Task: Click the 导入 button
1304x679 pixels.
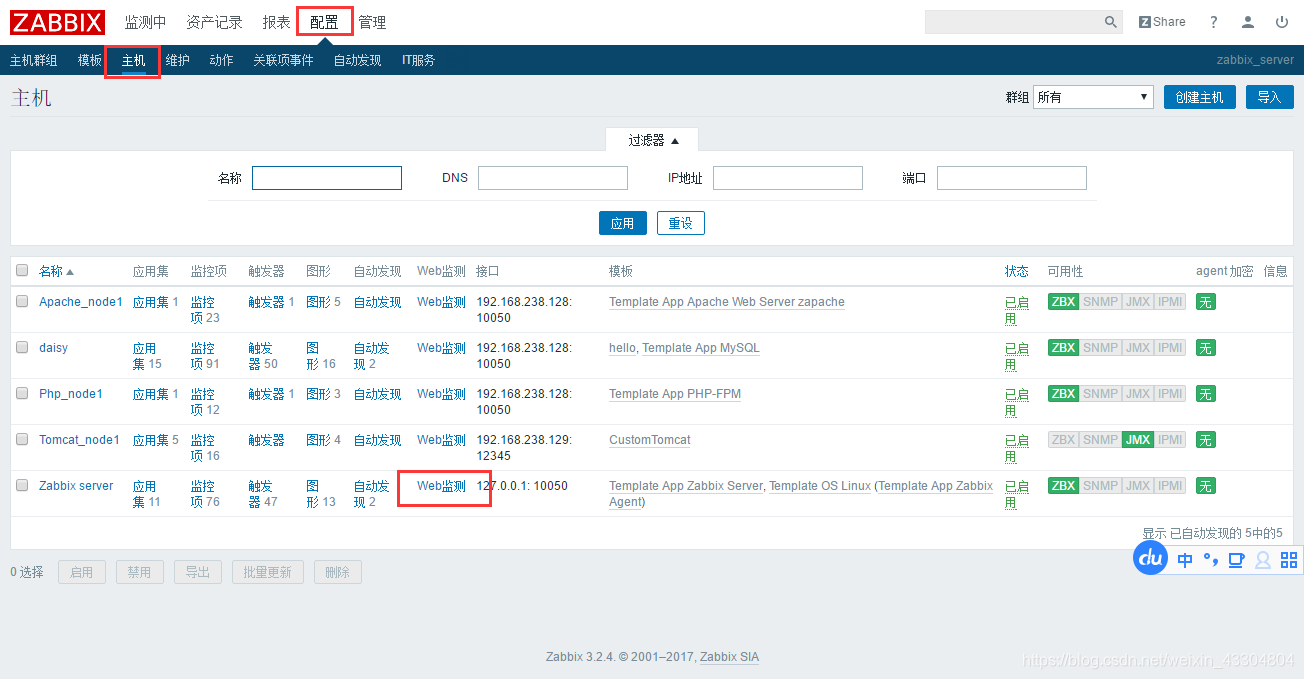Action: [1270, 97]
